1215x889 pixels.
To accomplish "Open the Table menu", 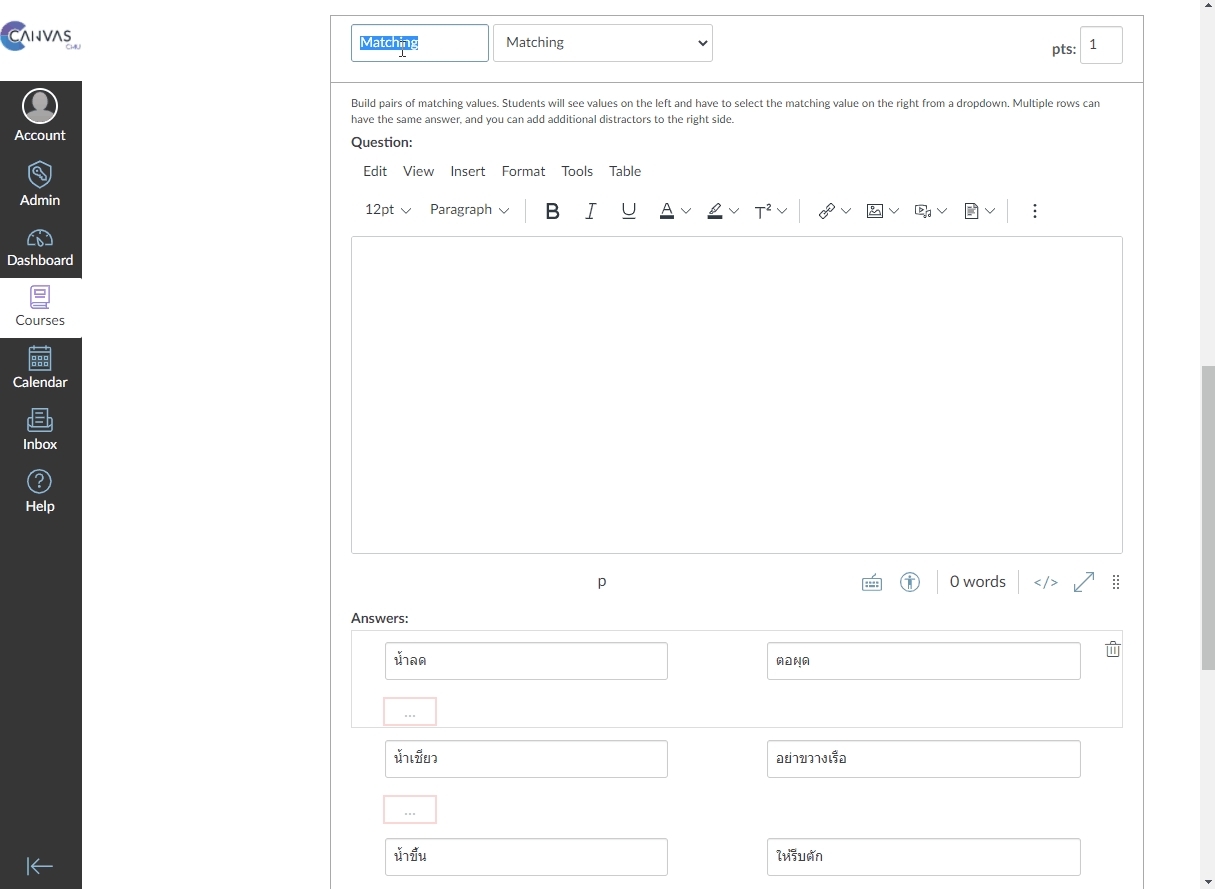I will pos(625,171).
